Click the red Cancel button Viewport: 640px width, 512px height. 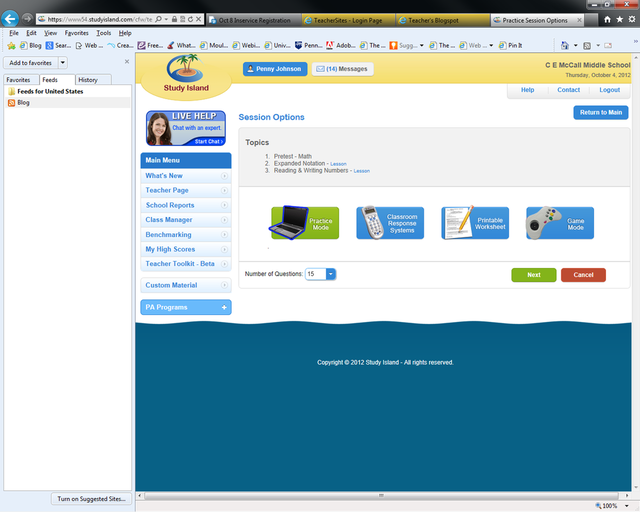[x=583, y=275]
